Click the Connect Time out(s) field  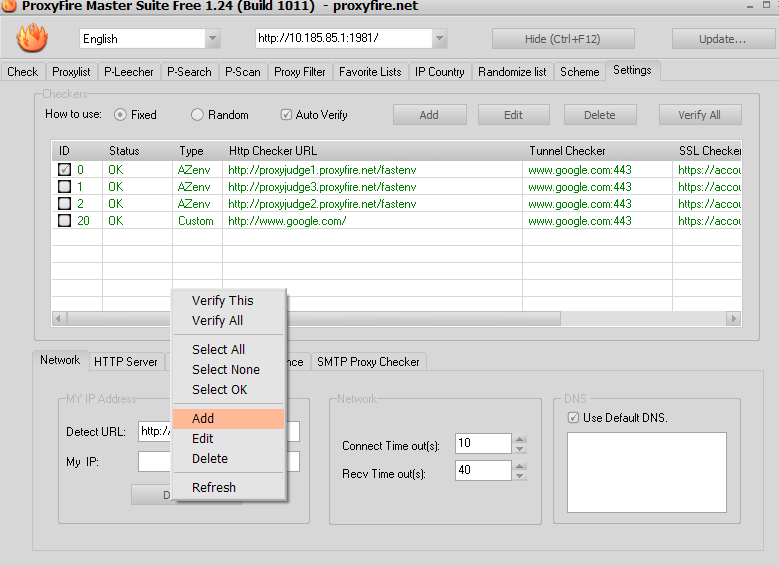(x=483, y=443)
